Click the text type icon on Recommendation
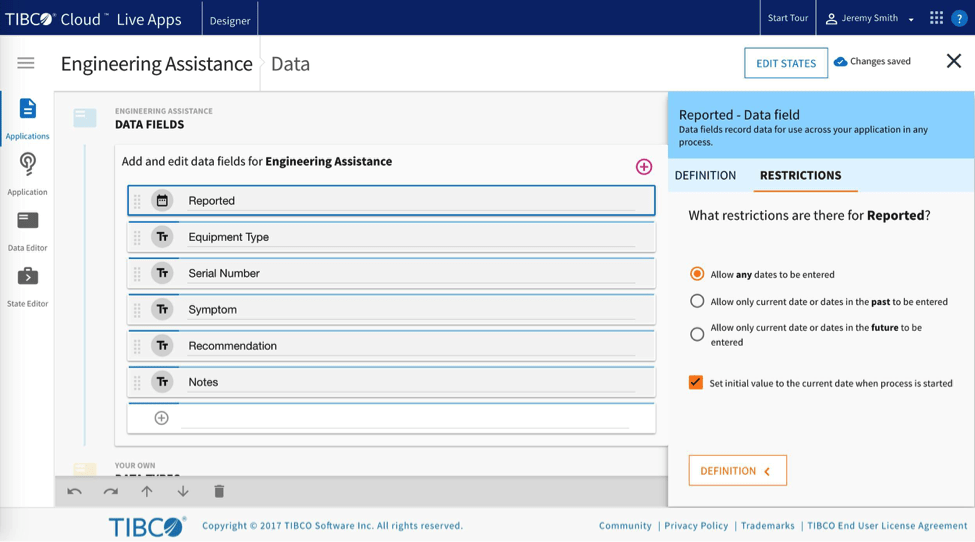This screenshot has height=542, width=975. click(x=162, y=346)
